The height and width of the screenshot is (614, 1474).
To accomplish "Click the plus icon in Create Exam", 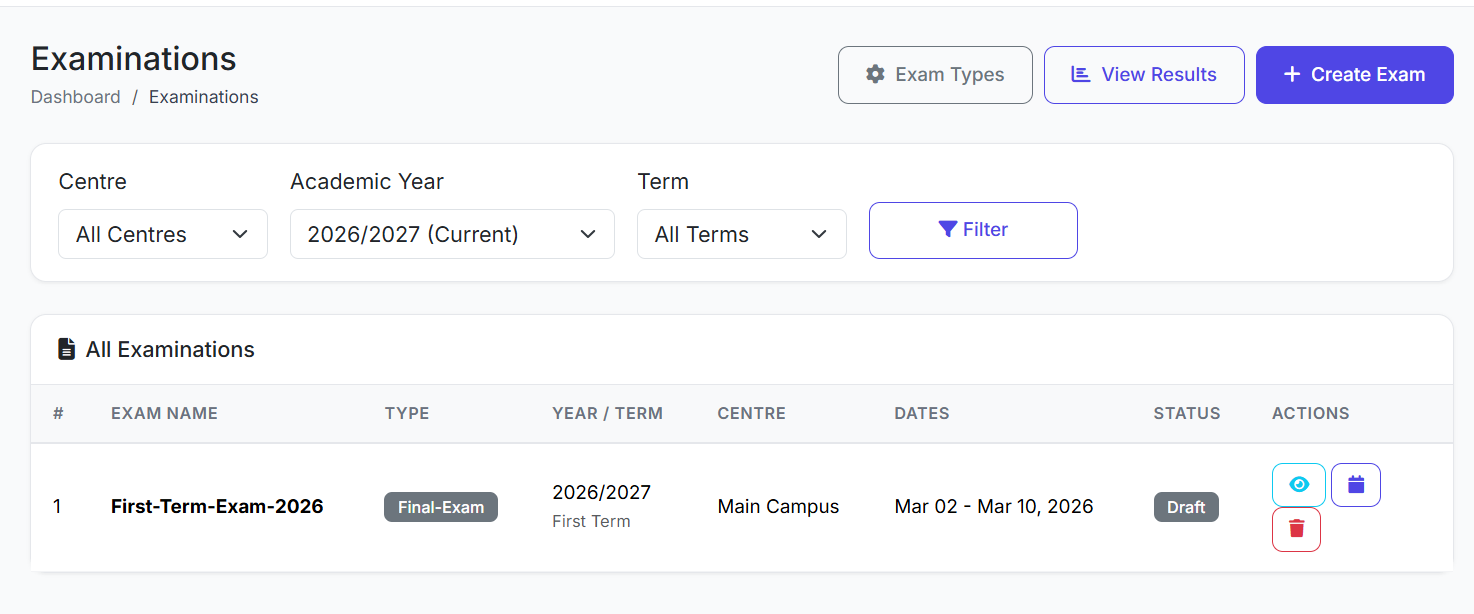I will tap(1291, 74).
